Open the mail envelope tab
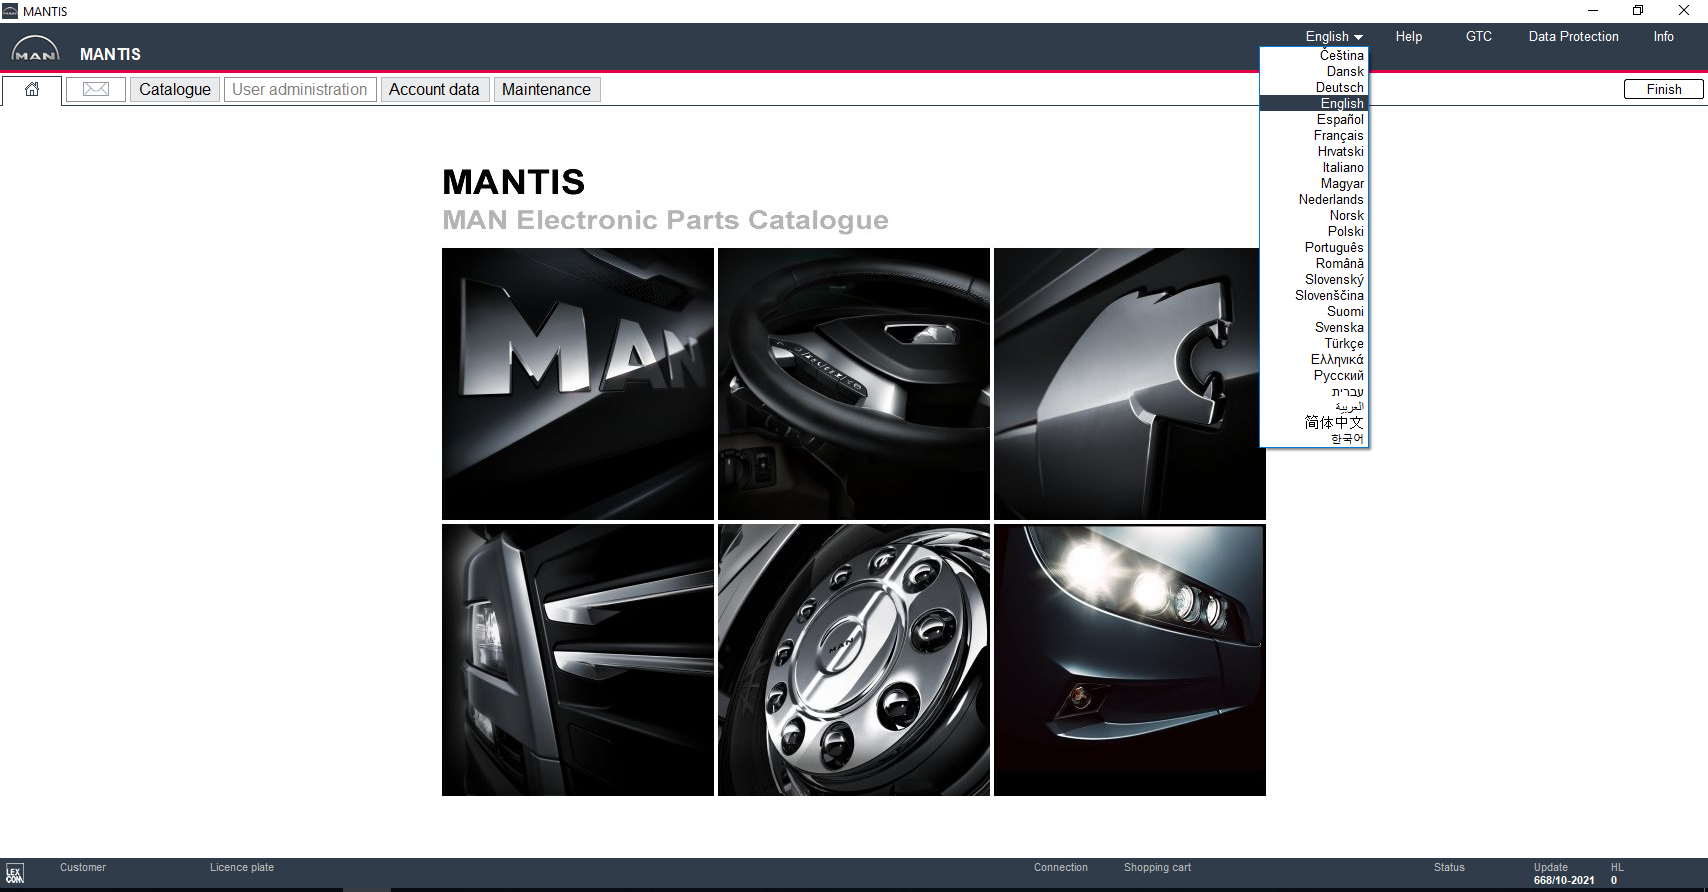This screenshot has width=1708, height=892. click(96, 89)
